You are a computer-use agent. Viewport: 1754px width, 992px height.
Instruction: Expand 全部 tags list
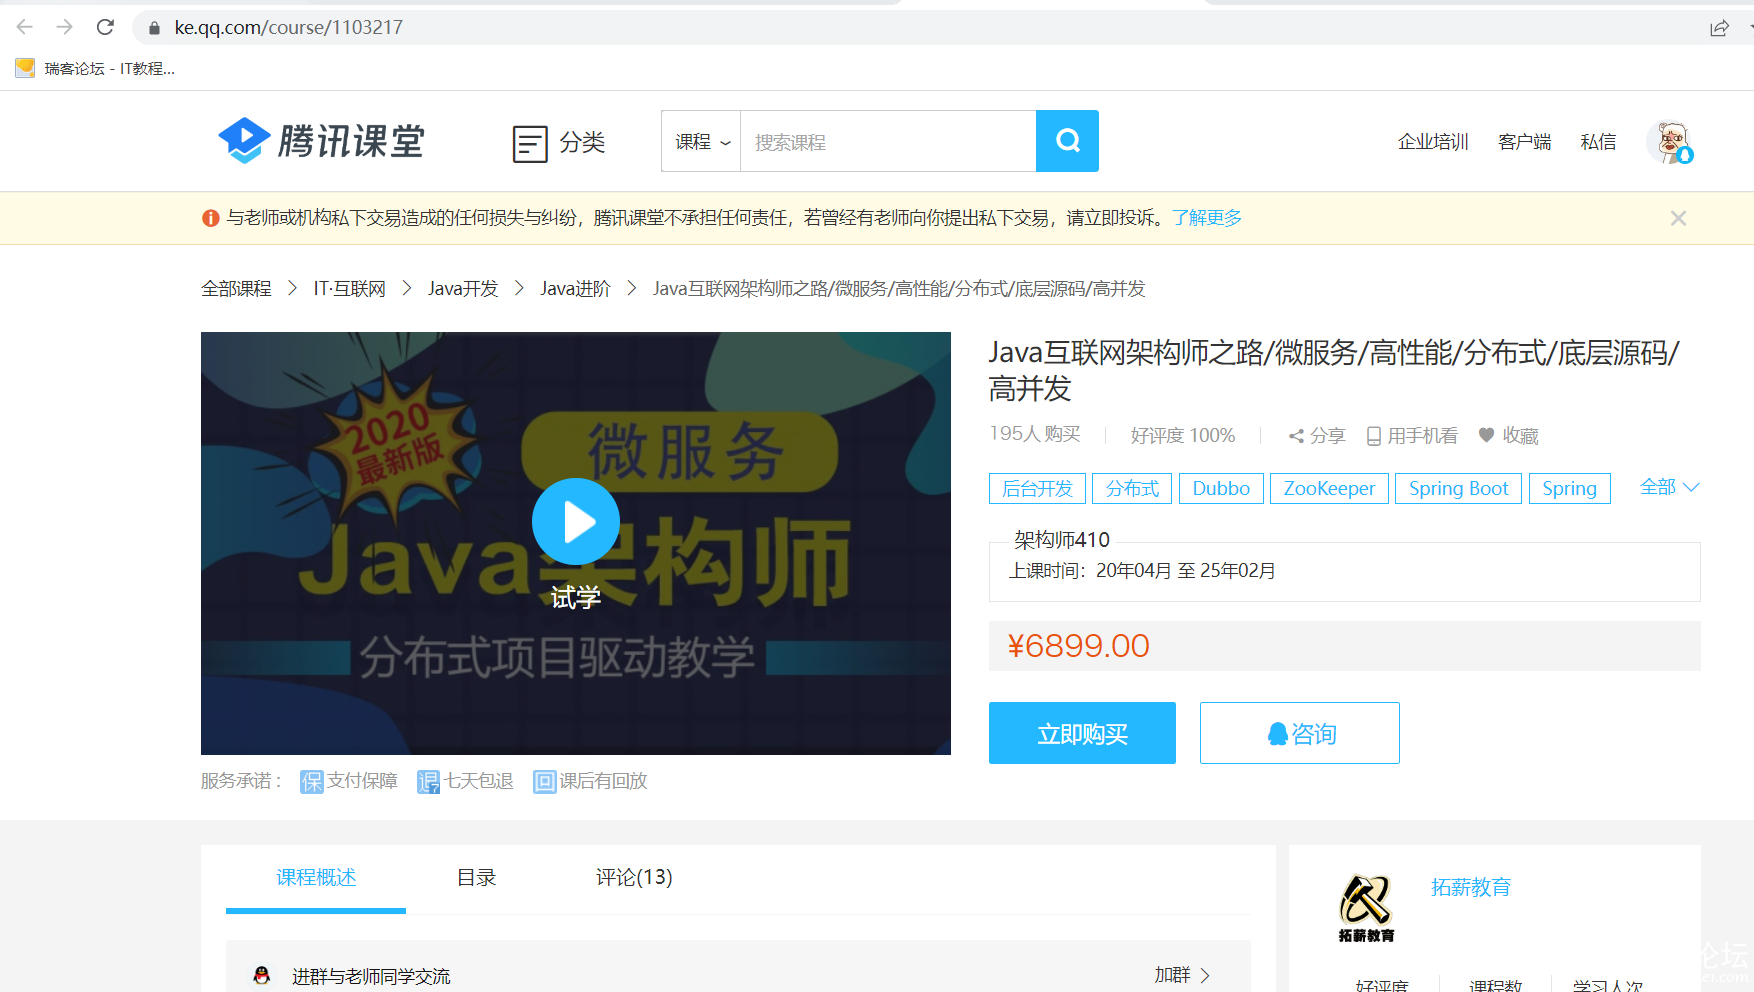coord(1669,487)
